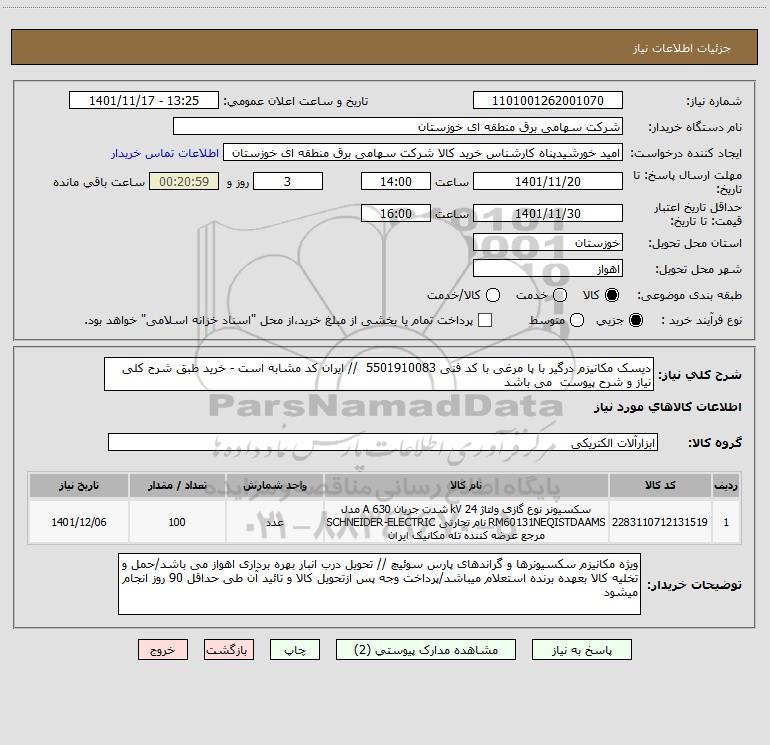Screen dimensions: 770x745
Task: Click the need date cell 1401/12/06
Action: coord(79,522)
